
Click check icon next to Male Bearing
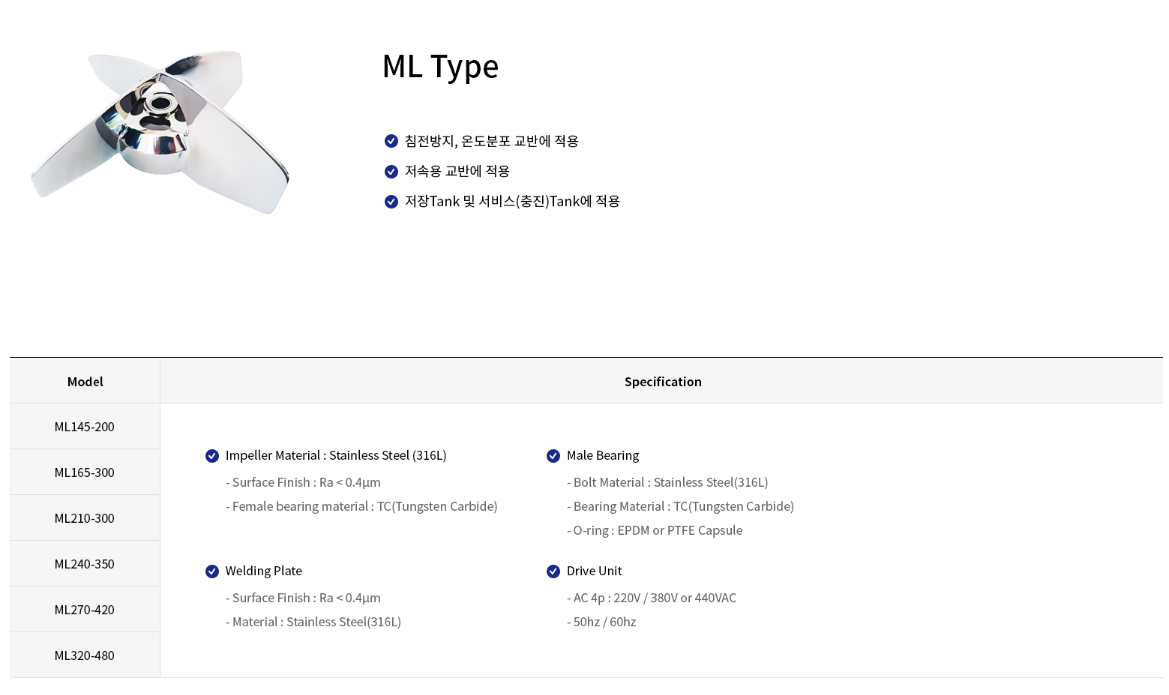[x=553, y=456]
